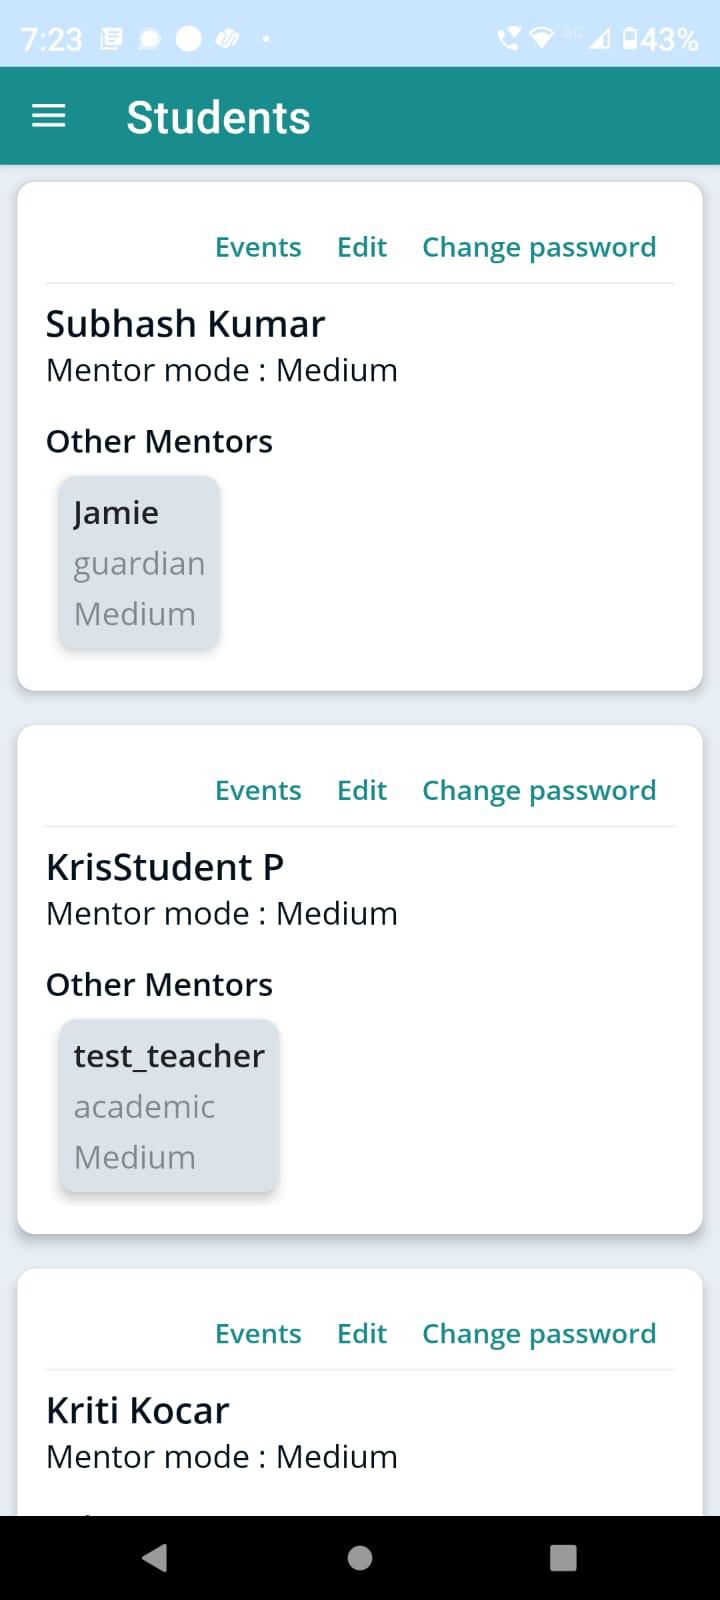The image size is (720, 1600).
Task: Tap the Android back navigation button
Action: click(155, 1557)
